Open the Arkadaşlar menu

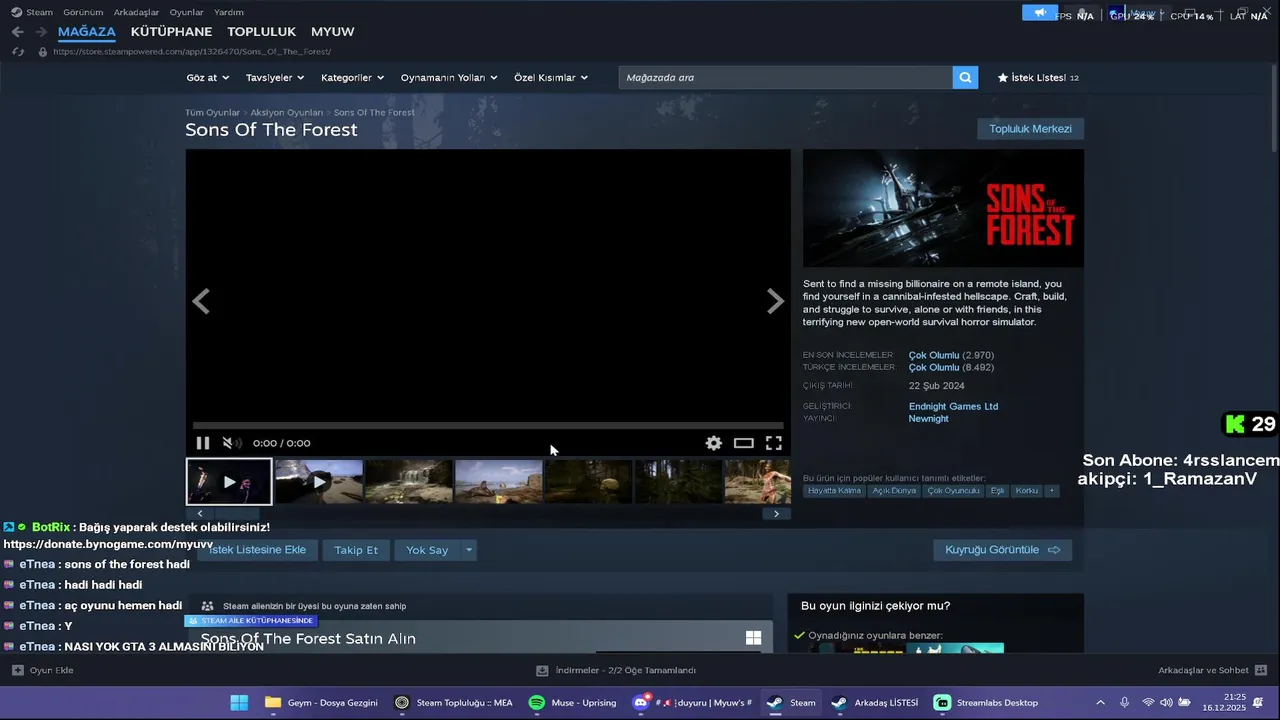tap(136, 12)
